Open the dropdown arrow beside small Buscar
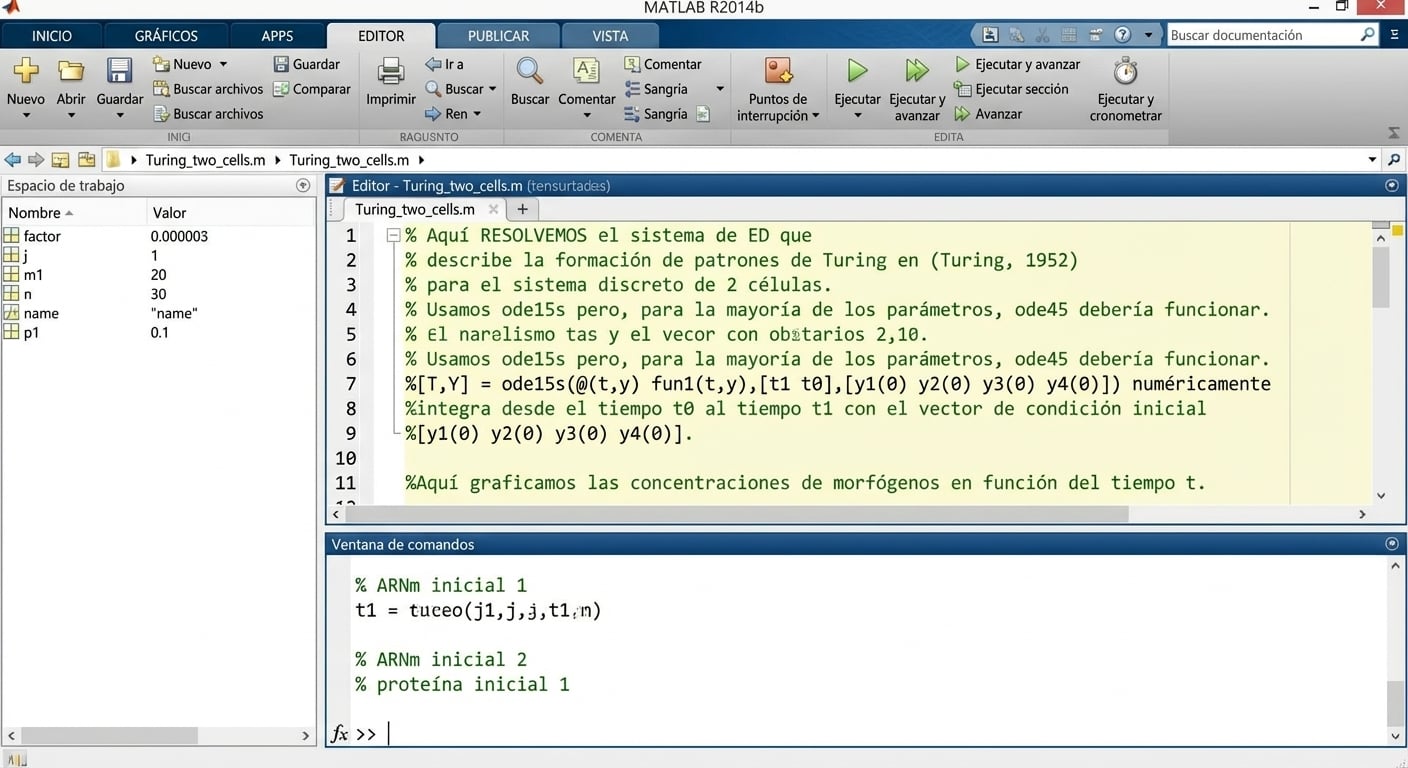The height and width of the screenshot is (768, 1408). tap(492, 89)
